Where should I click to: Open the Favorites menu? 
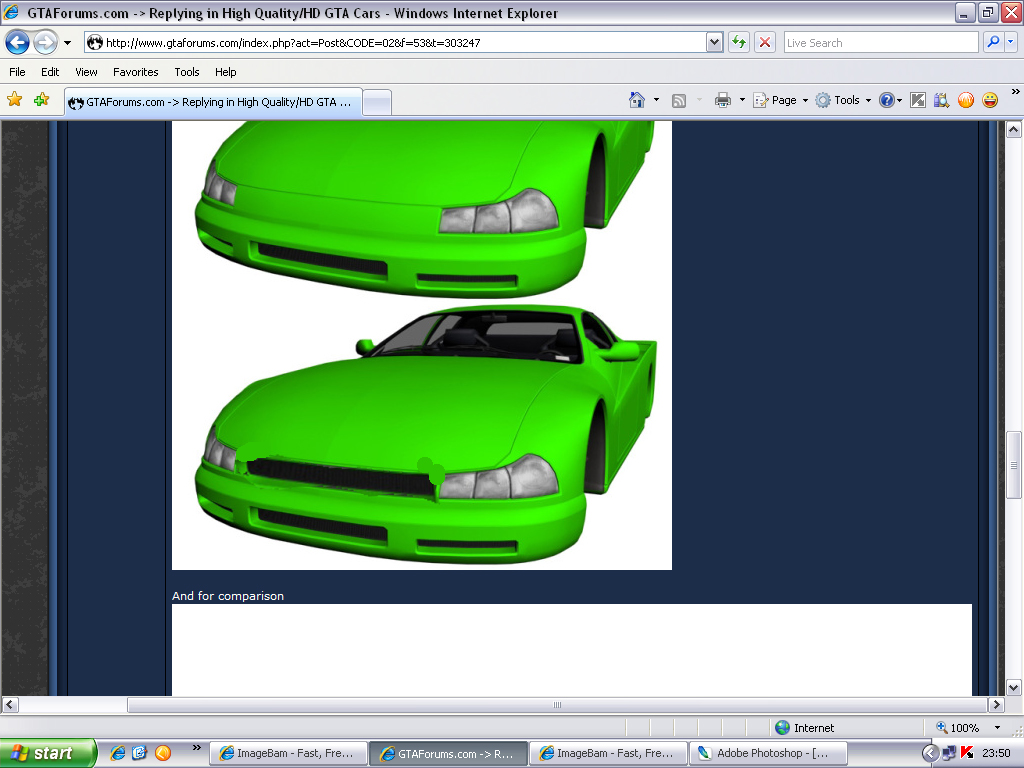(x=135, y=72)
